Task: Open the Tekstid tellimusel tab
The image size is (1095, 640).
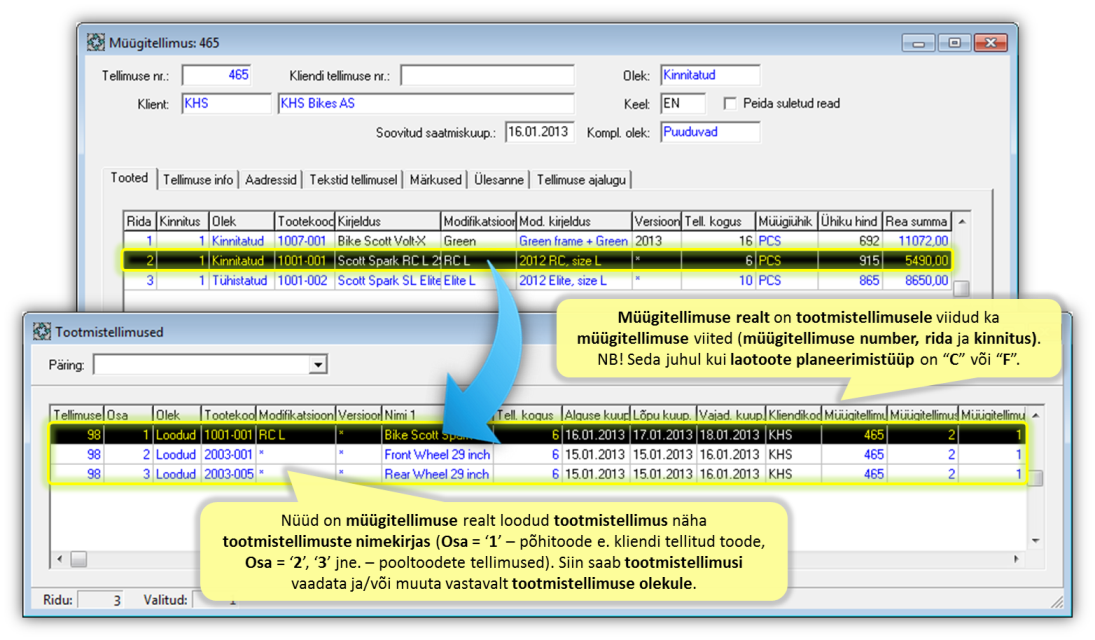Action: pyautogui.click(x=353, y=180)
